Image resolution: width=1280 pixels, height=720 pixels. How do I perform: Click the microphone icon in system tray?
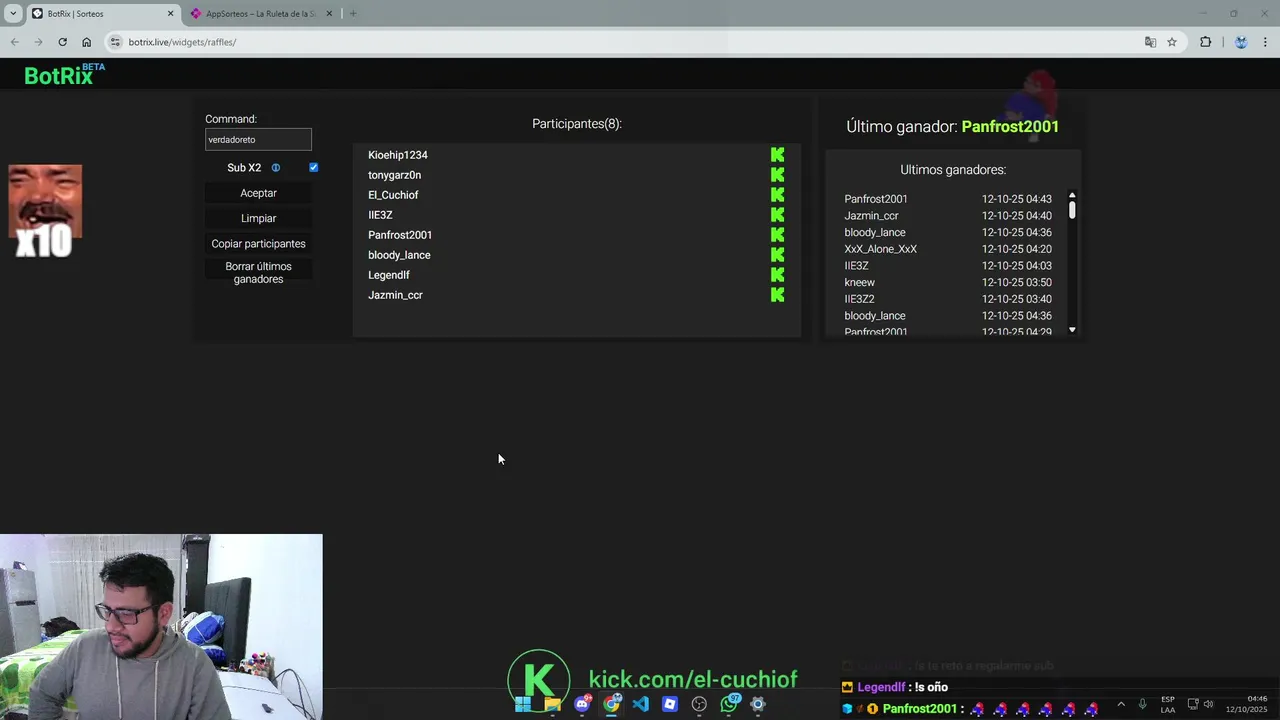click(x=1142, y=704)
